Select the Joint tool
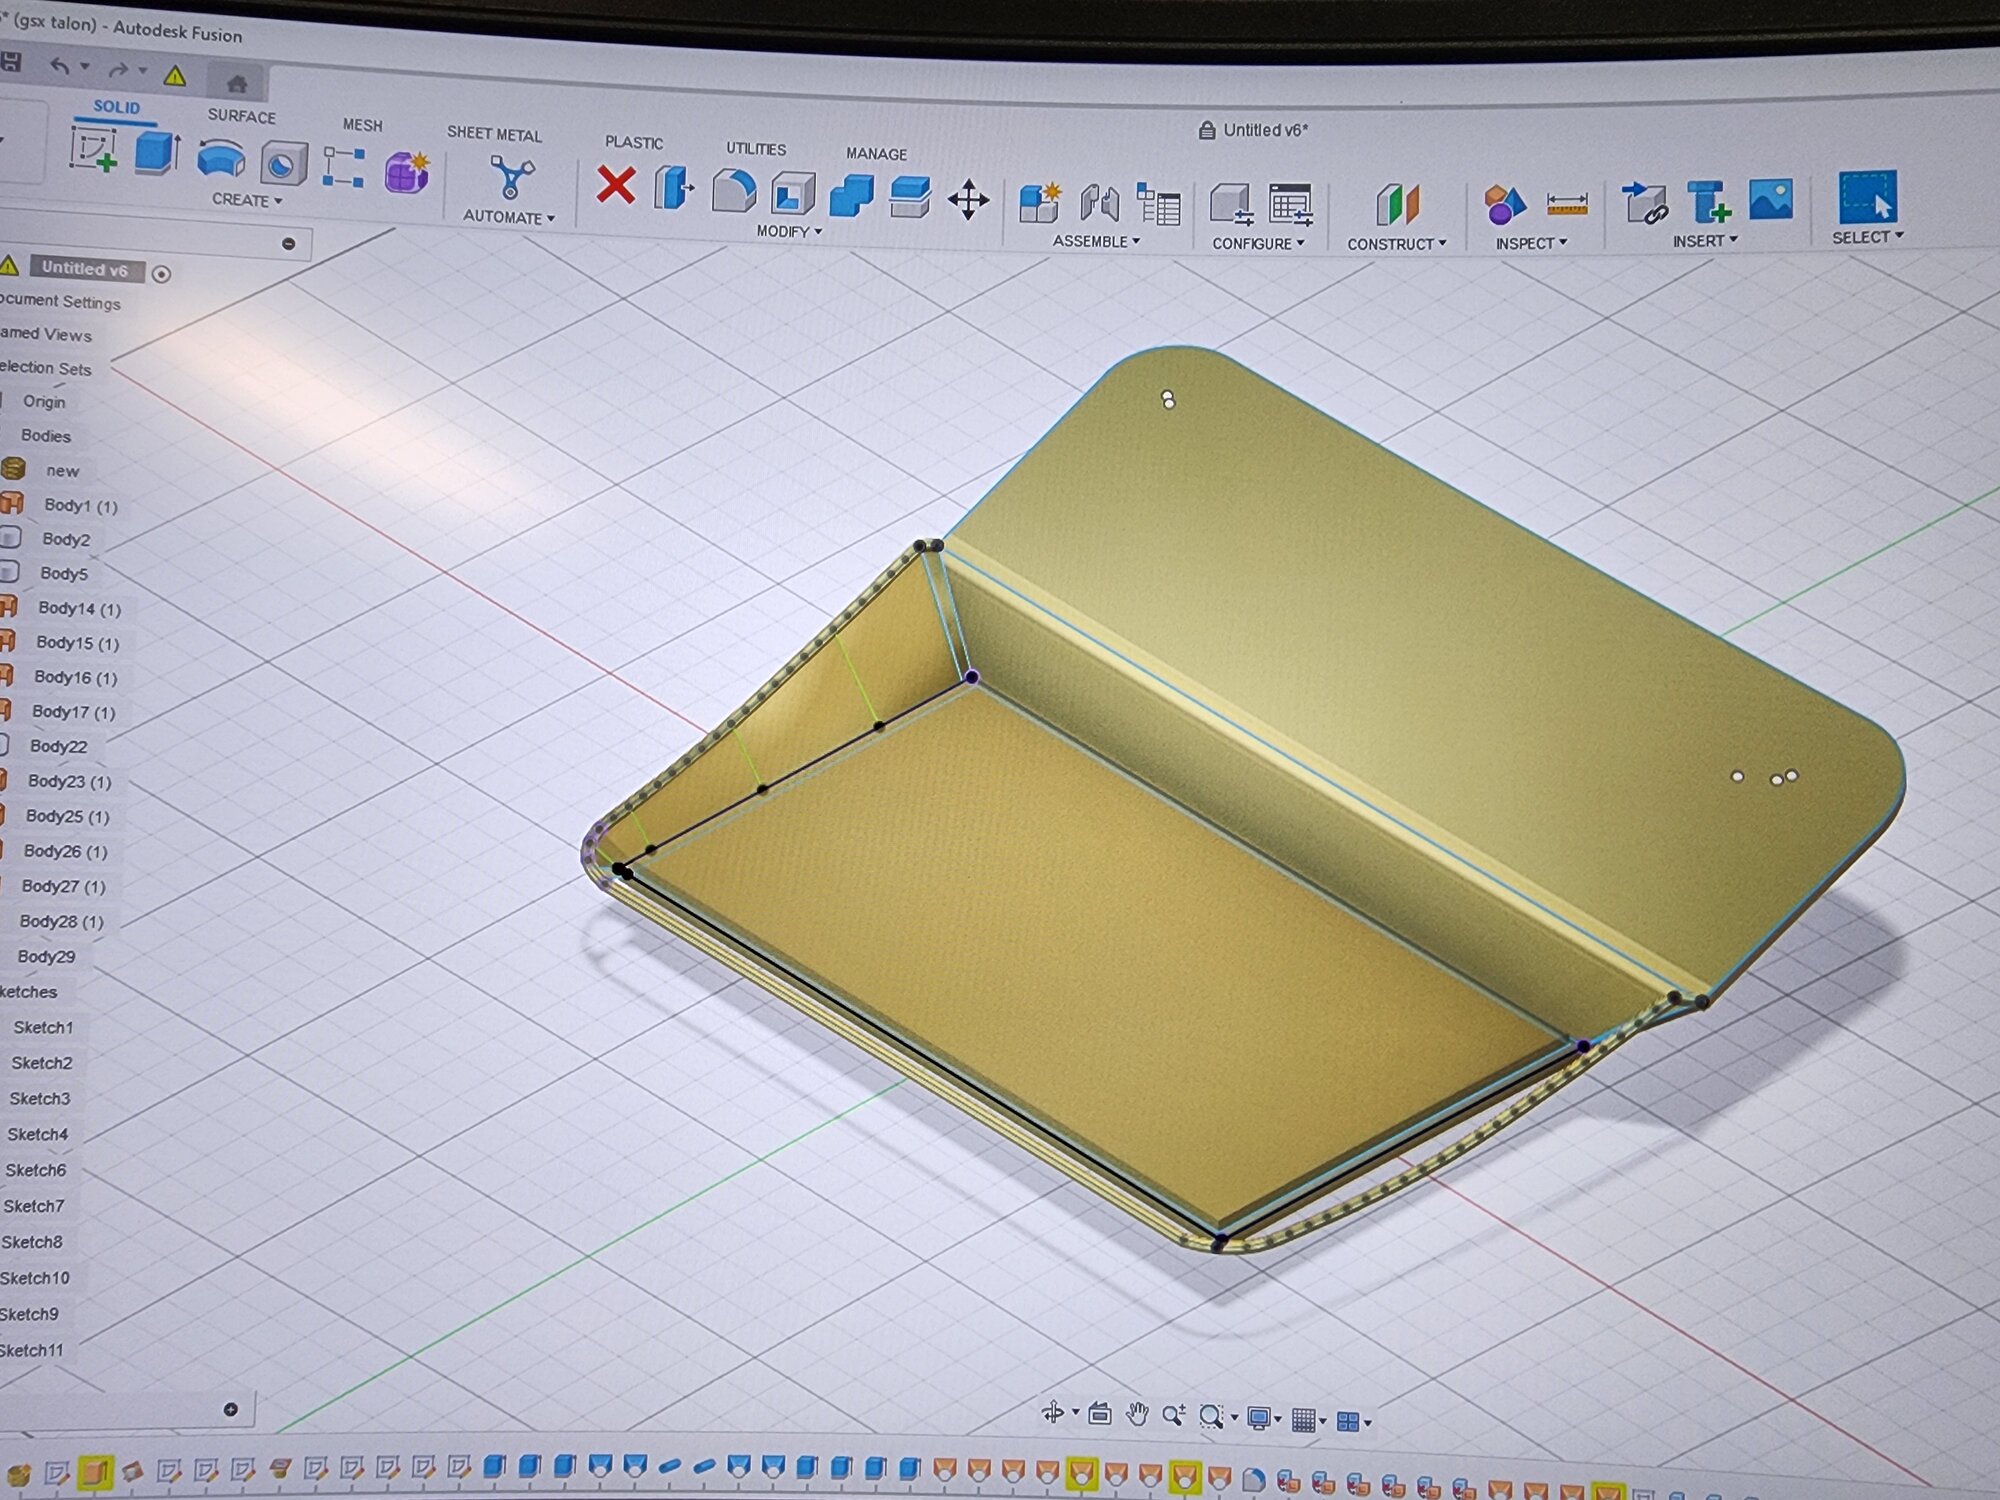The width and height of the screenshot is (2000, 1500). click(x=1099, y=203)
